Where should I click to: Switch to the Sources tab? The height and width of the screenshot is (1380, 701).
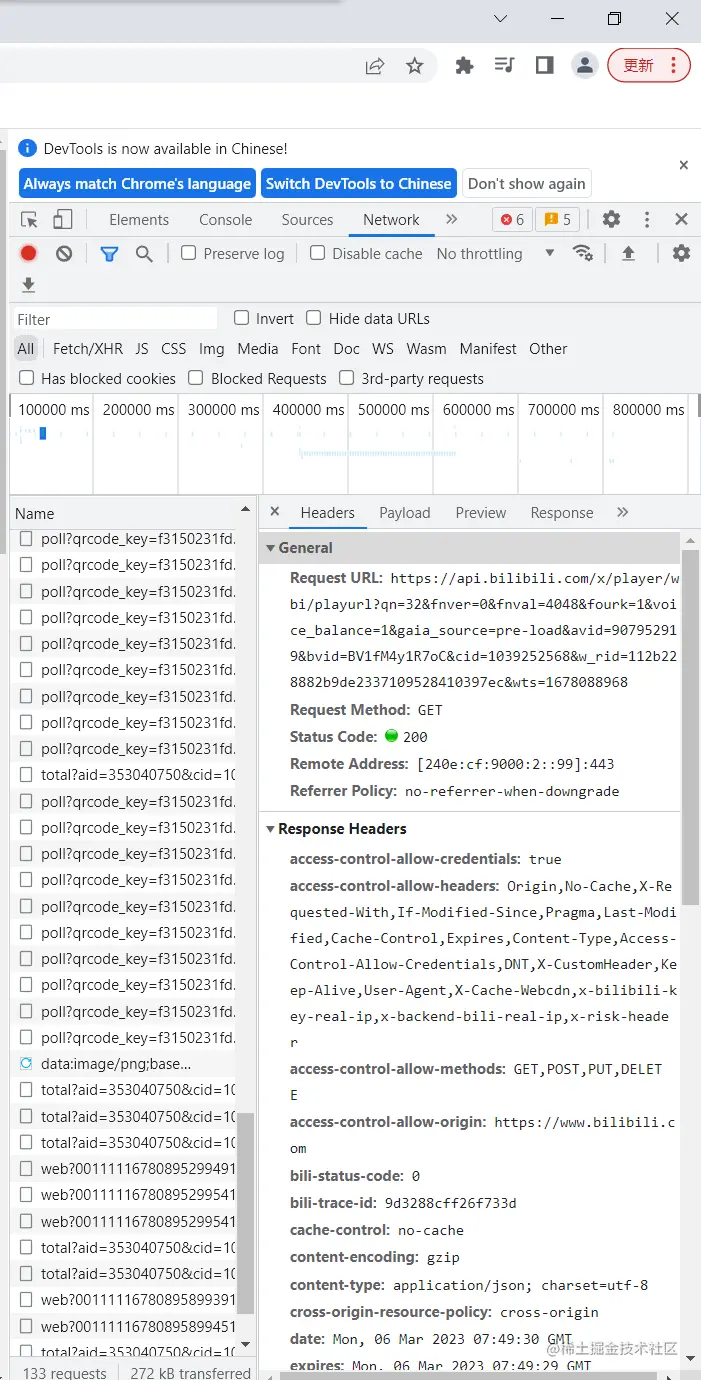coord(307,220)
